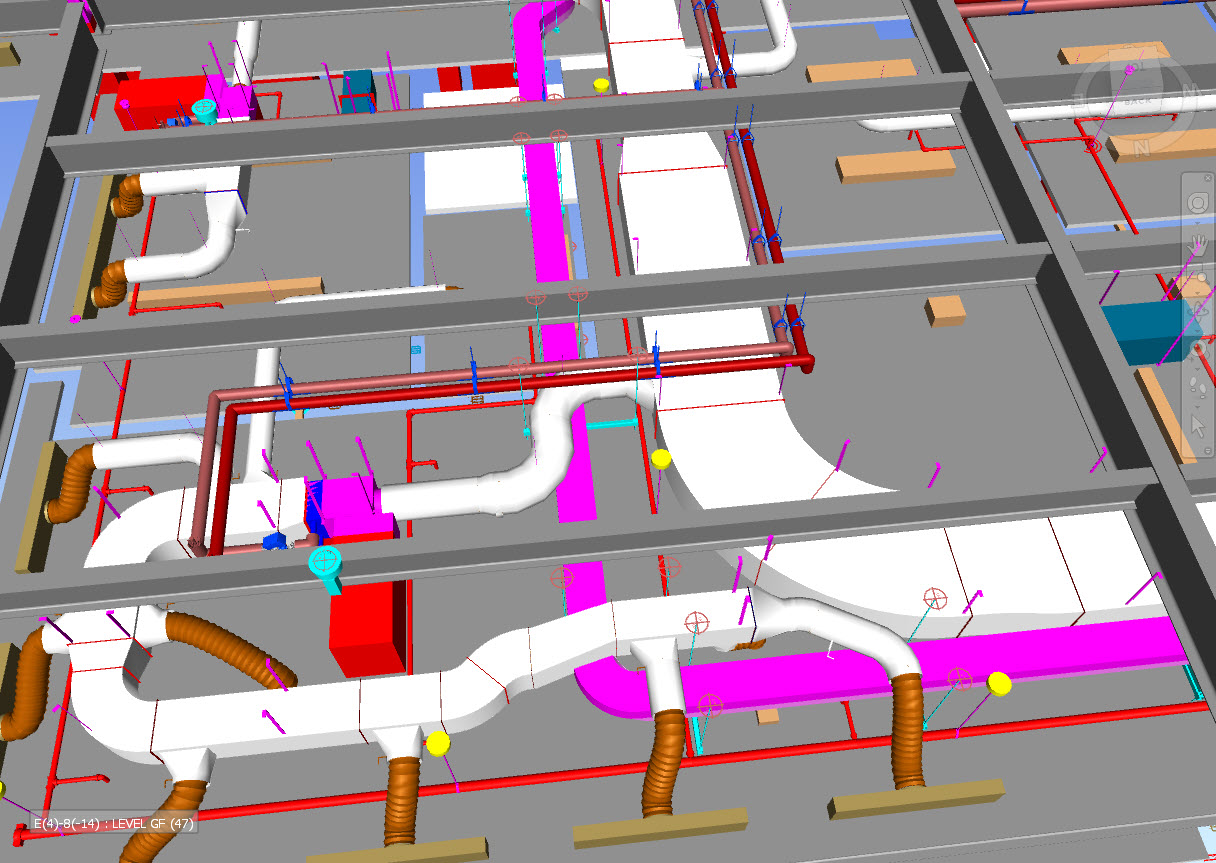Close the navigation bar
The height and width of the screenshot is (863, 1216).
pyautogui.click(x=1208, y=177)
